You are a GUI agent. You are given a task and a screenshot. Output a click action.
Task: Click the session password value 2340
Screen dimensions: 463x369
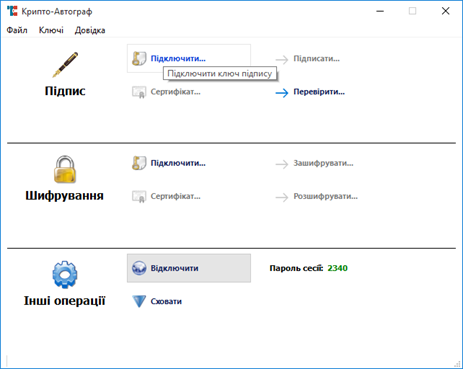click(337, 268)
